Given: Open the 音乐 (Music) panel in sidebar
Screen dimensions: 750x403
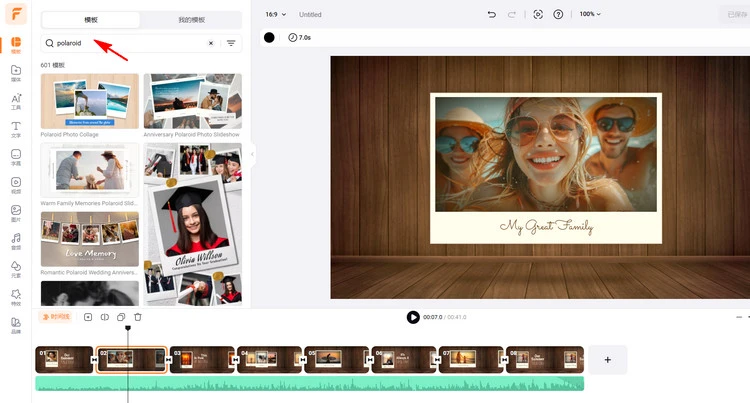Looking at the screenshot, I should click(x=16, y=241).
